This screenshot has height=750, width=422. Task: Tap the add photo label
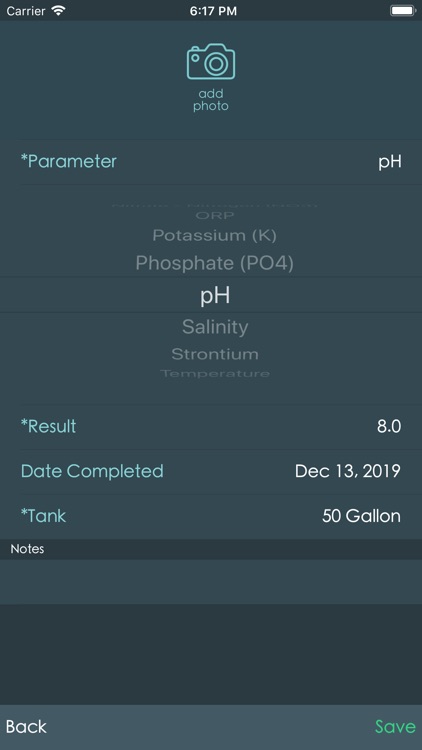click(211, 100)
